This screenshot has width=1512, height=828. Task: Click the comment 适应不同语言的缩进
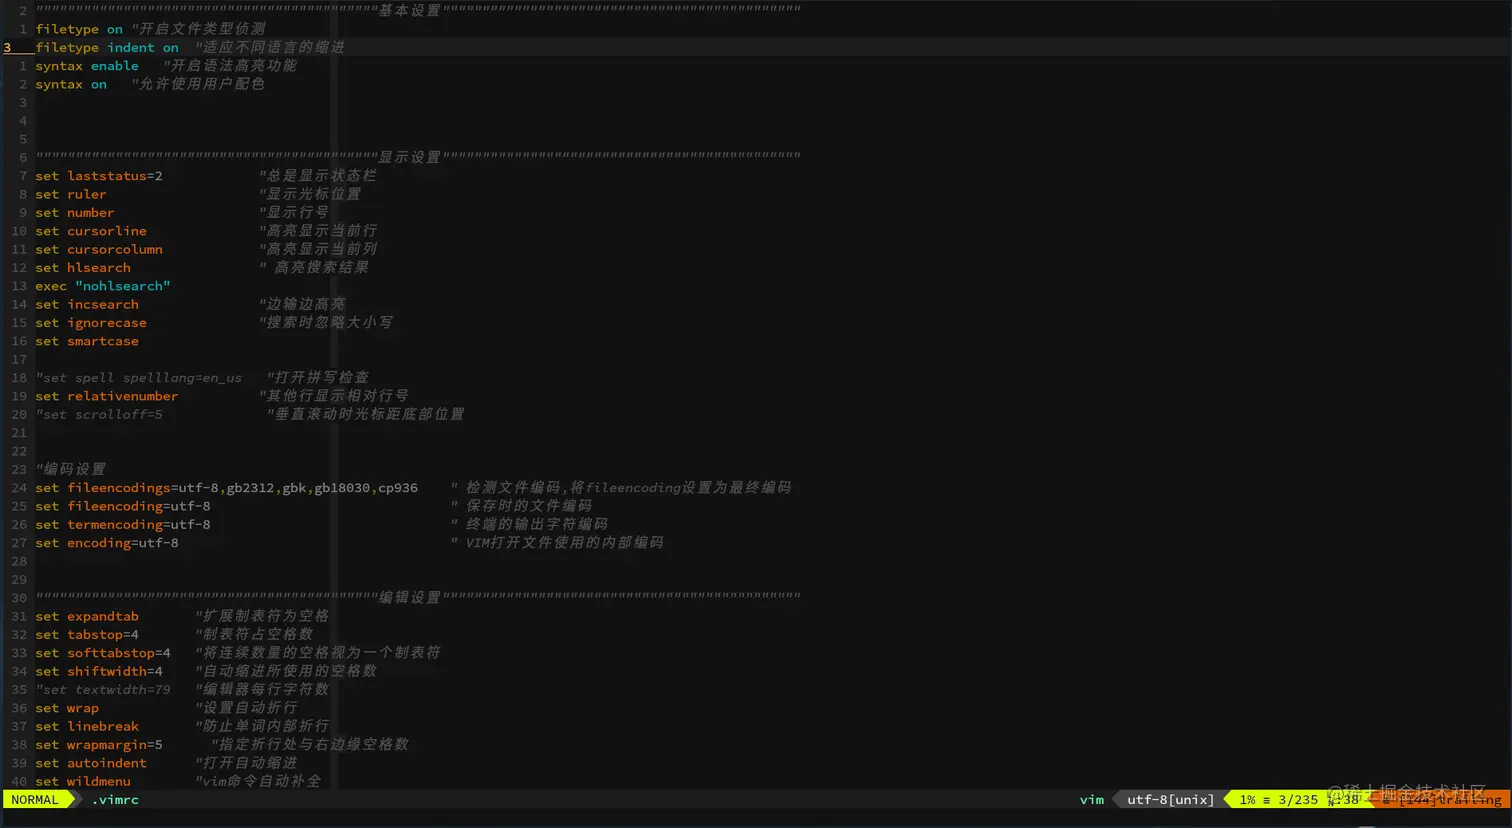[x=270, y=47]
